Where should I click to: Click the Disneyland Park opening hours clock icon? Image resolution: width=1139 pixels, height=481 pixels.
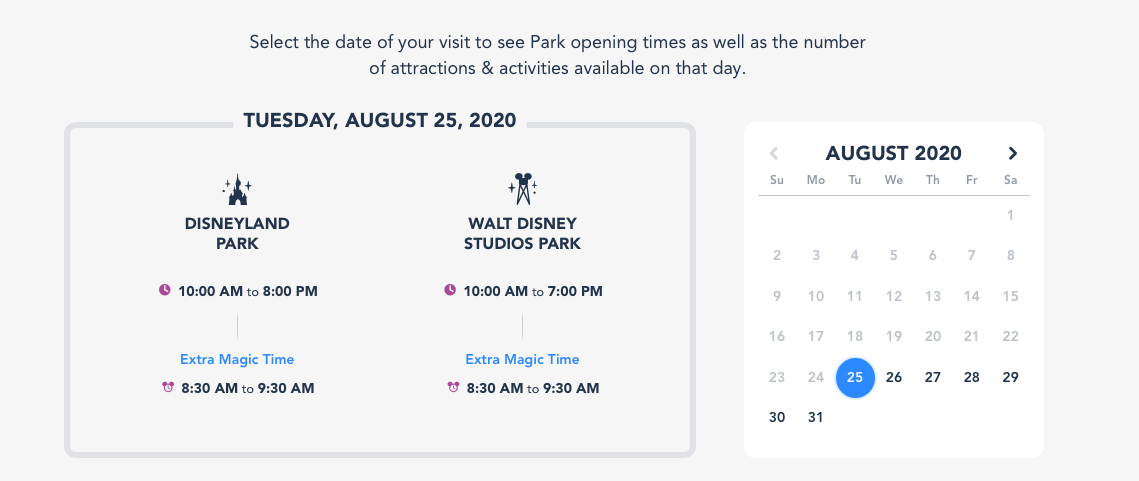[x=165, y=291]
